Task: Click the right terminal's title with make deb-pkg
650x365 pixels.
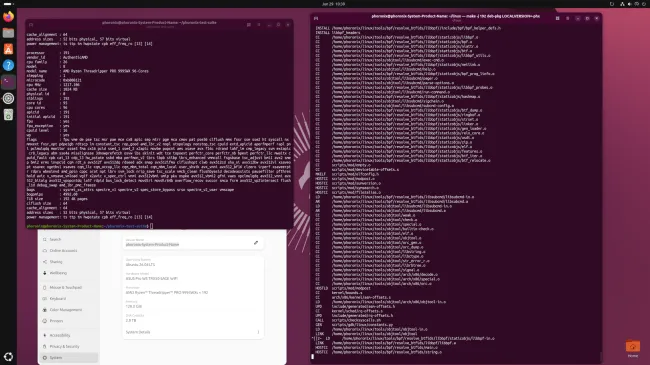Action: (456, 16)
